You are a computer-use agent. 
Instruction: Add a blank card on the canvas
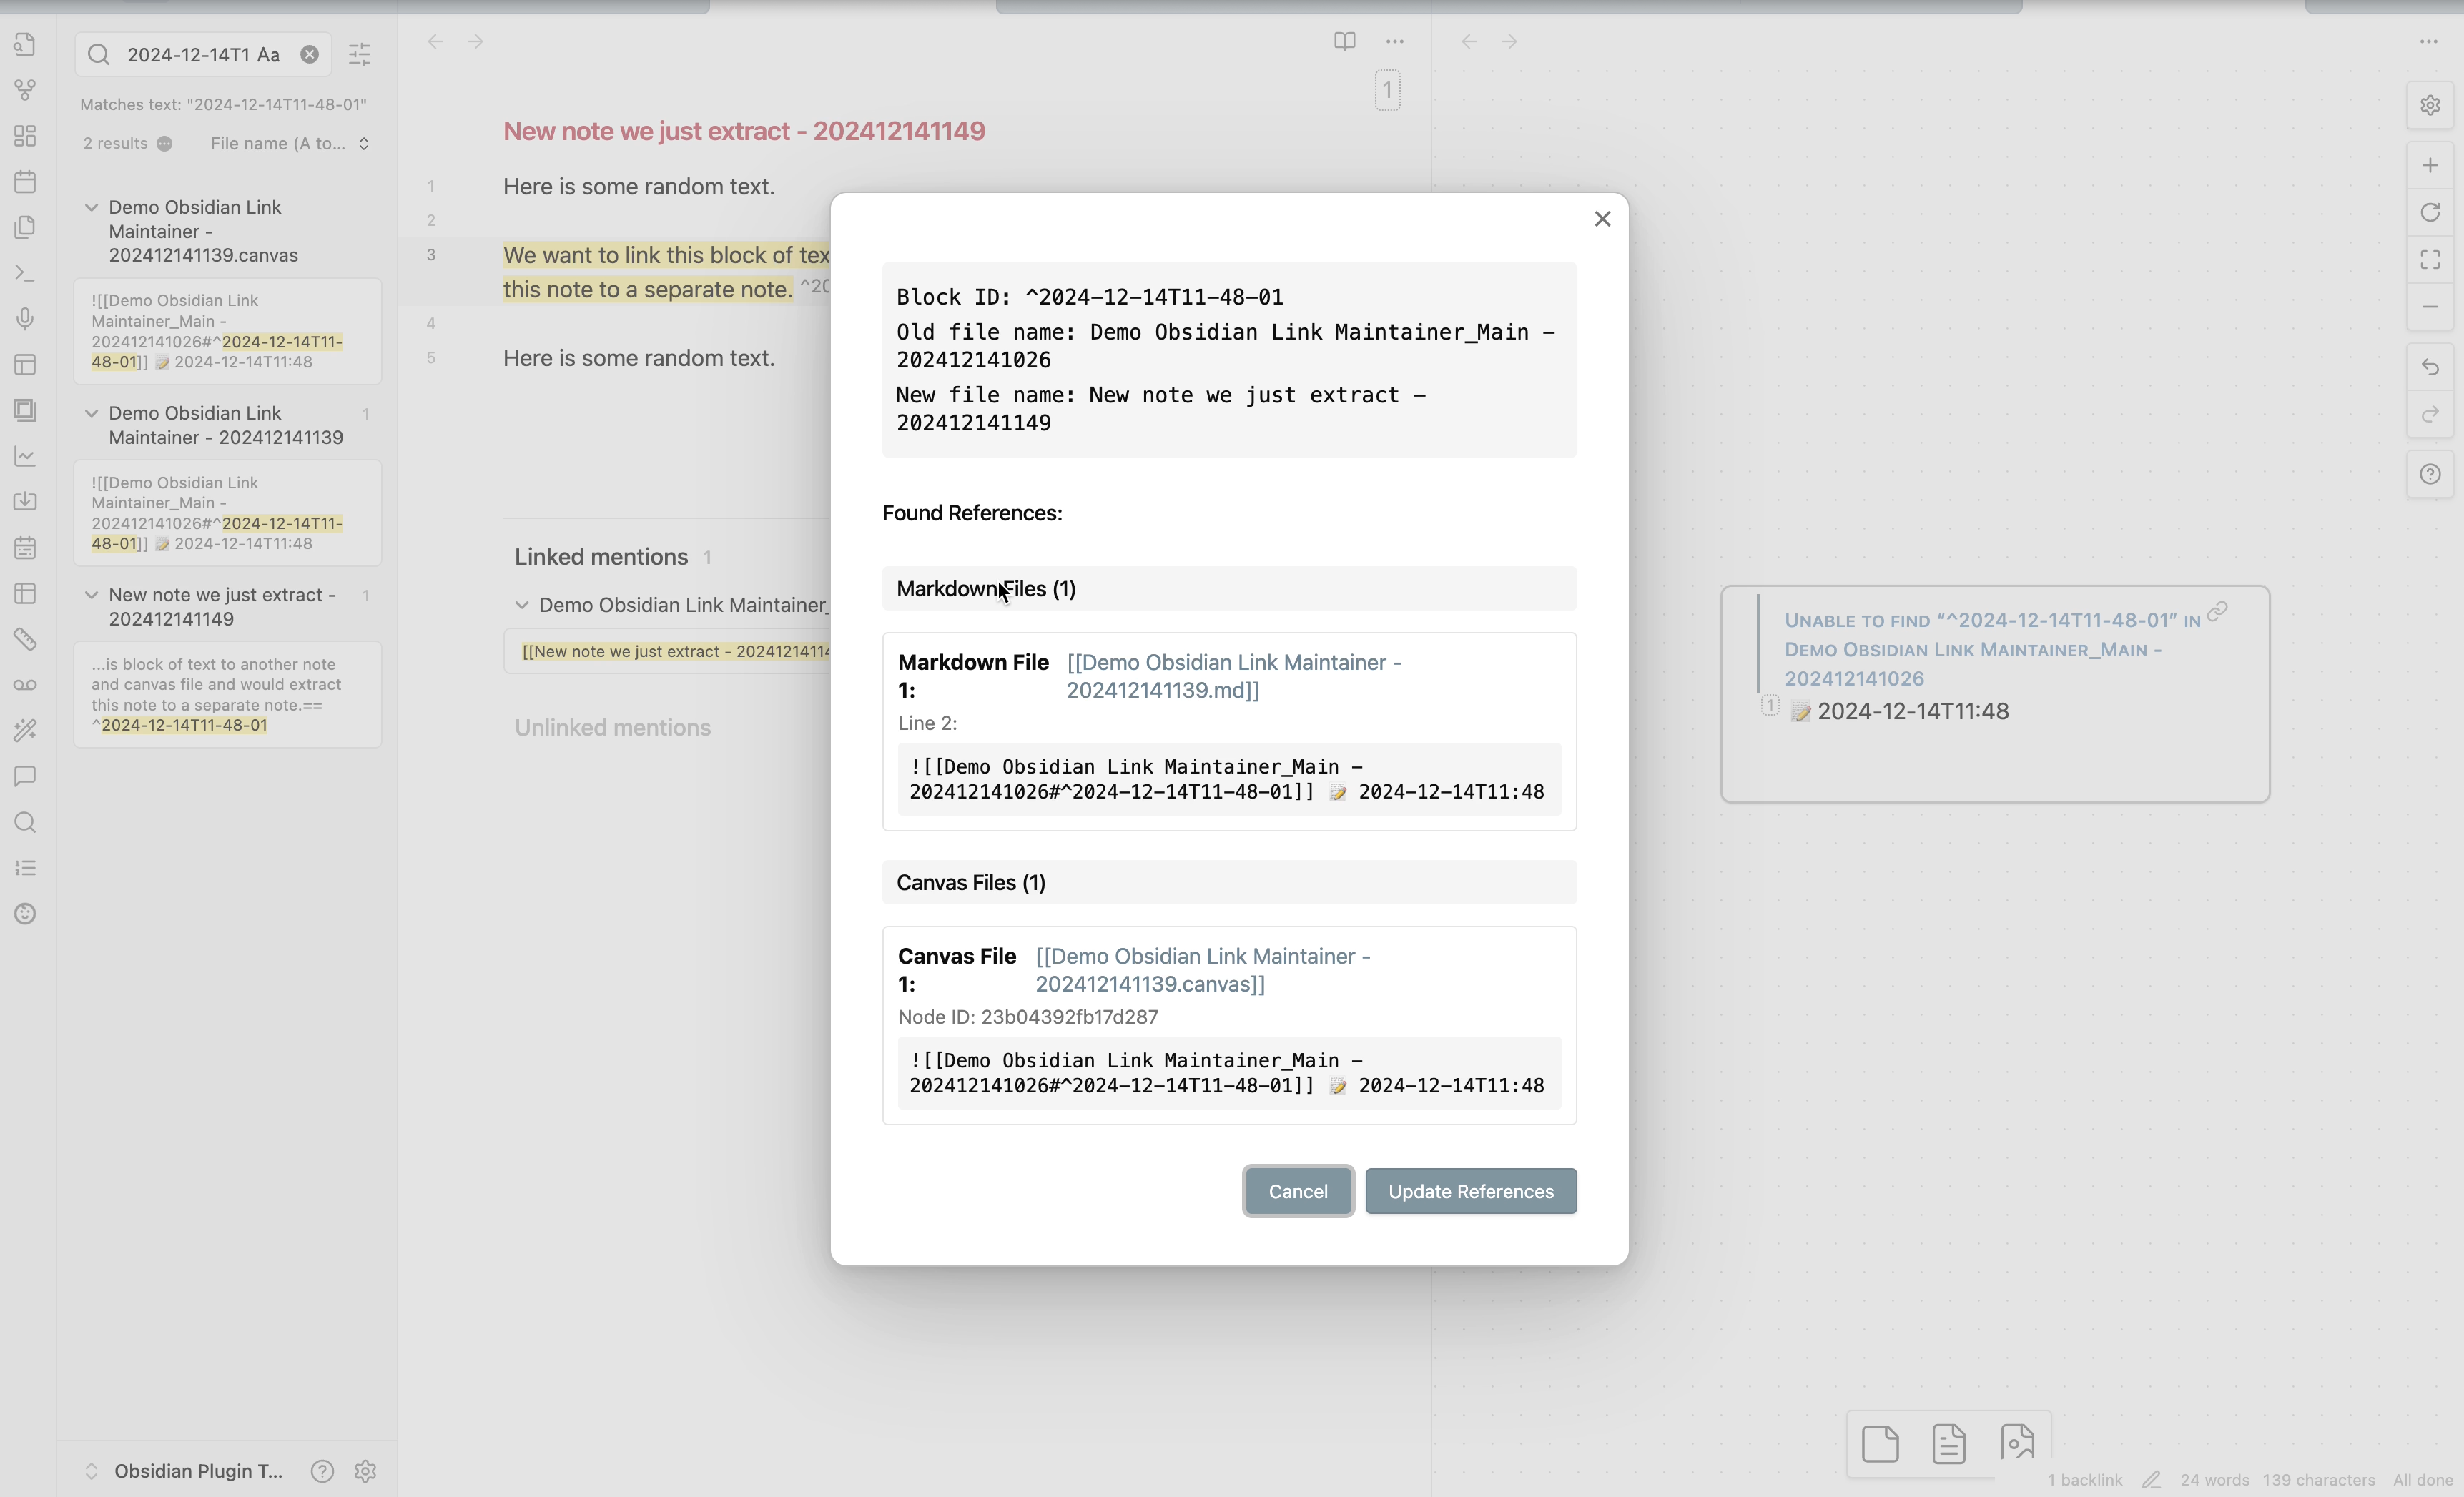[1880, 1443]
